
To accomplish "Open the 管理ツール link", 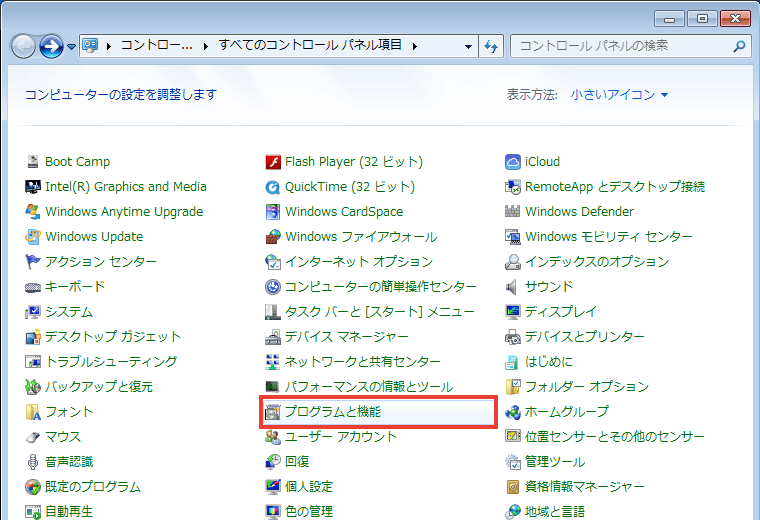I will (555, 462).
